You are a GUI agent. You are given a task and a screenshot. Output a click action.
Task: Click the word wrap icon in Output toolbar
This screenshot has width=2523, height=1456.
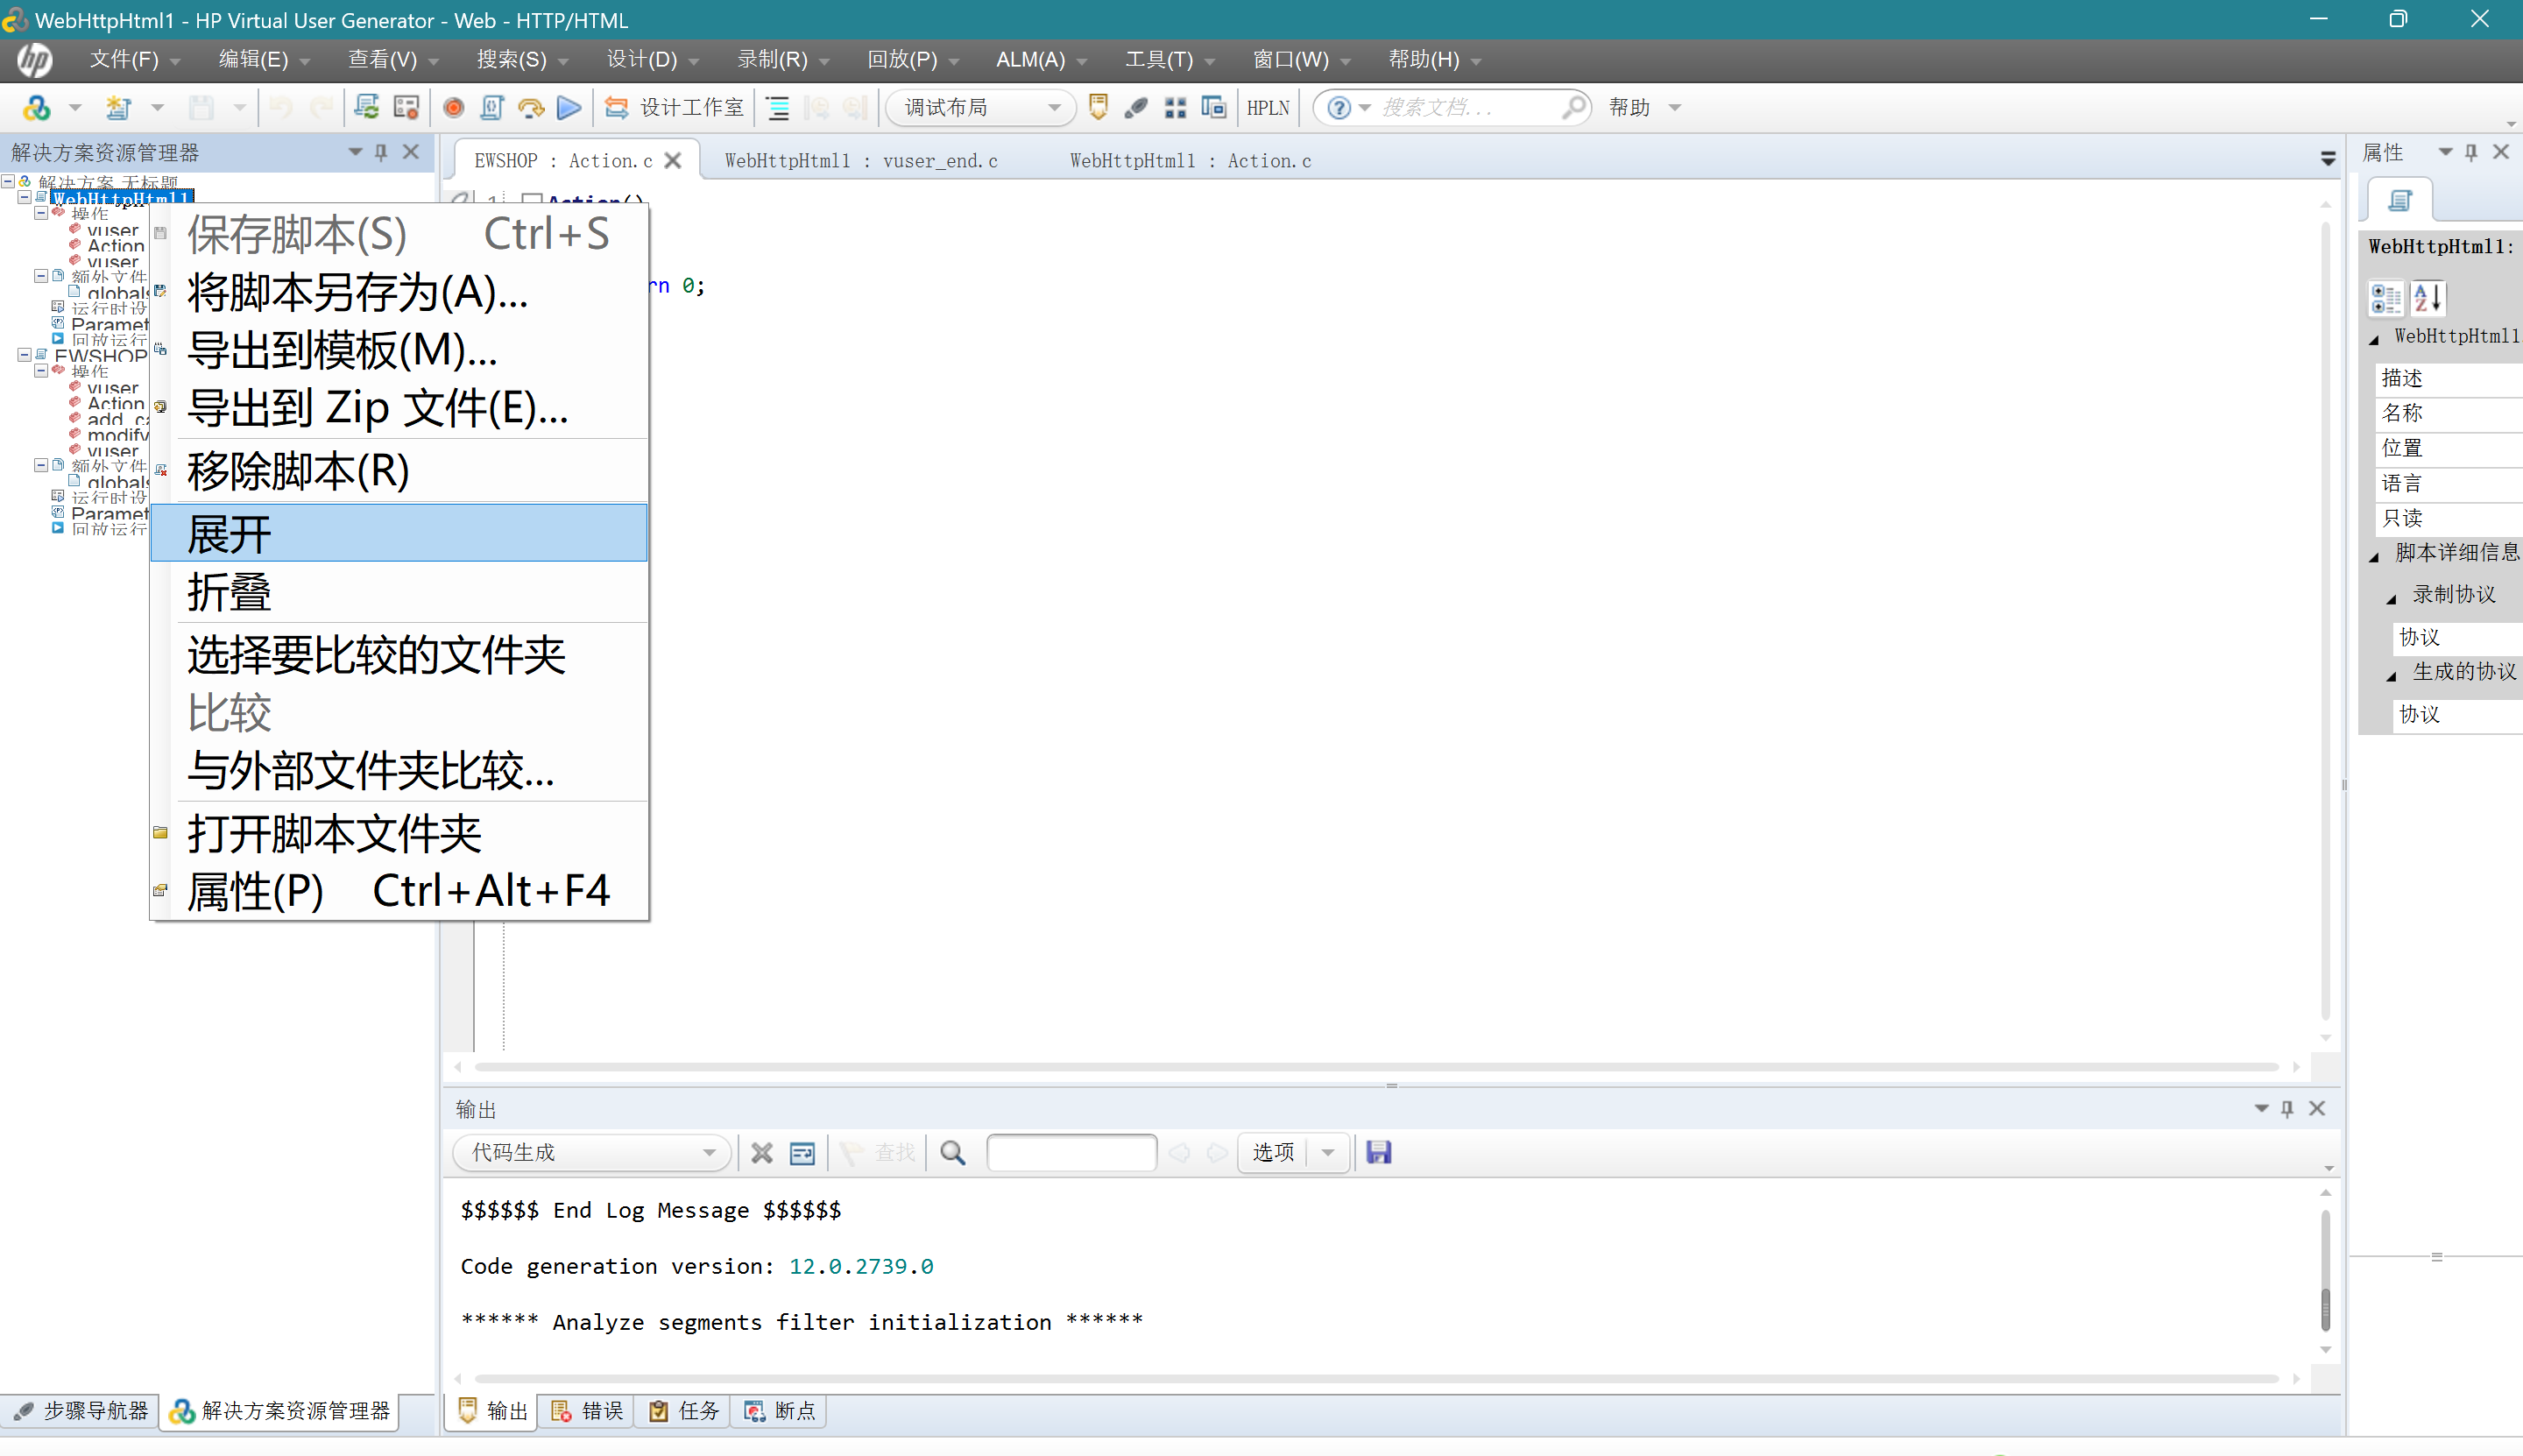coord(802,1153)
